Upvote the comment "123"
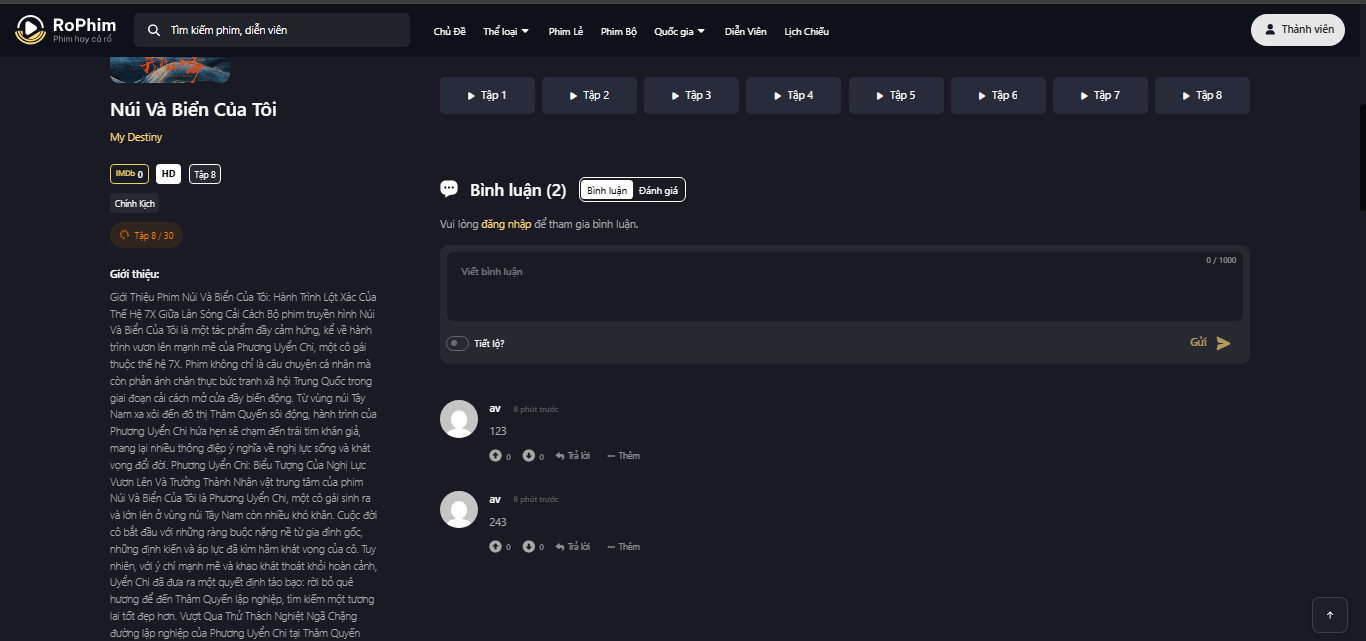The height and width of the screenshot is (641, 1366). [x=496, y=455]
